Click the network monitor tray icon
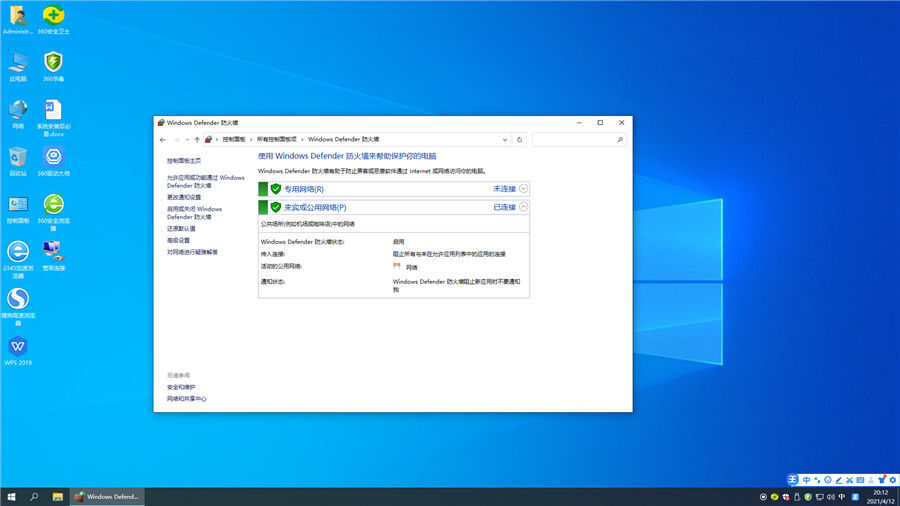Image resolution: width=900 pixels, height=506 pixels. pos(820,497)
